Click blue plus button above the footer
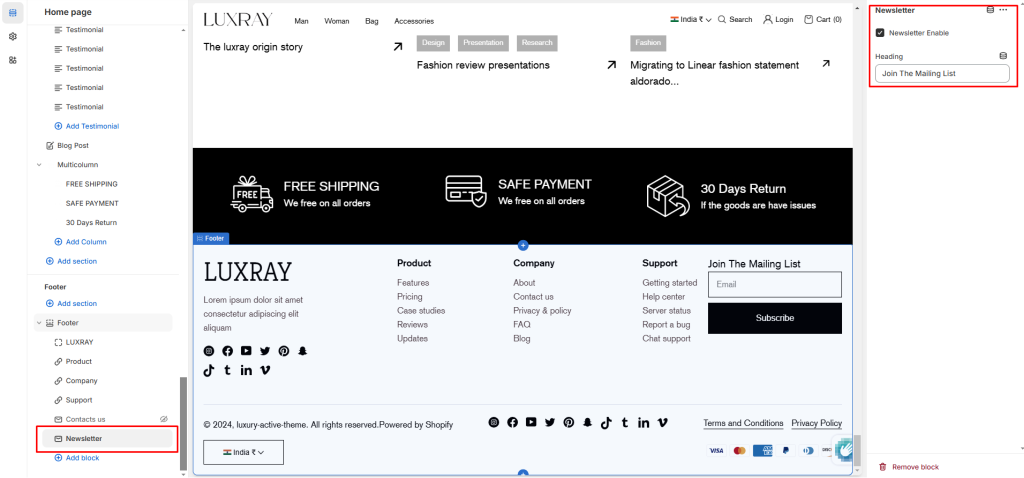The image size is (1024, 478). click(522, 246)
